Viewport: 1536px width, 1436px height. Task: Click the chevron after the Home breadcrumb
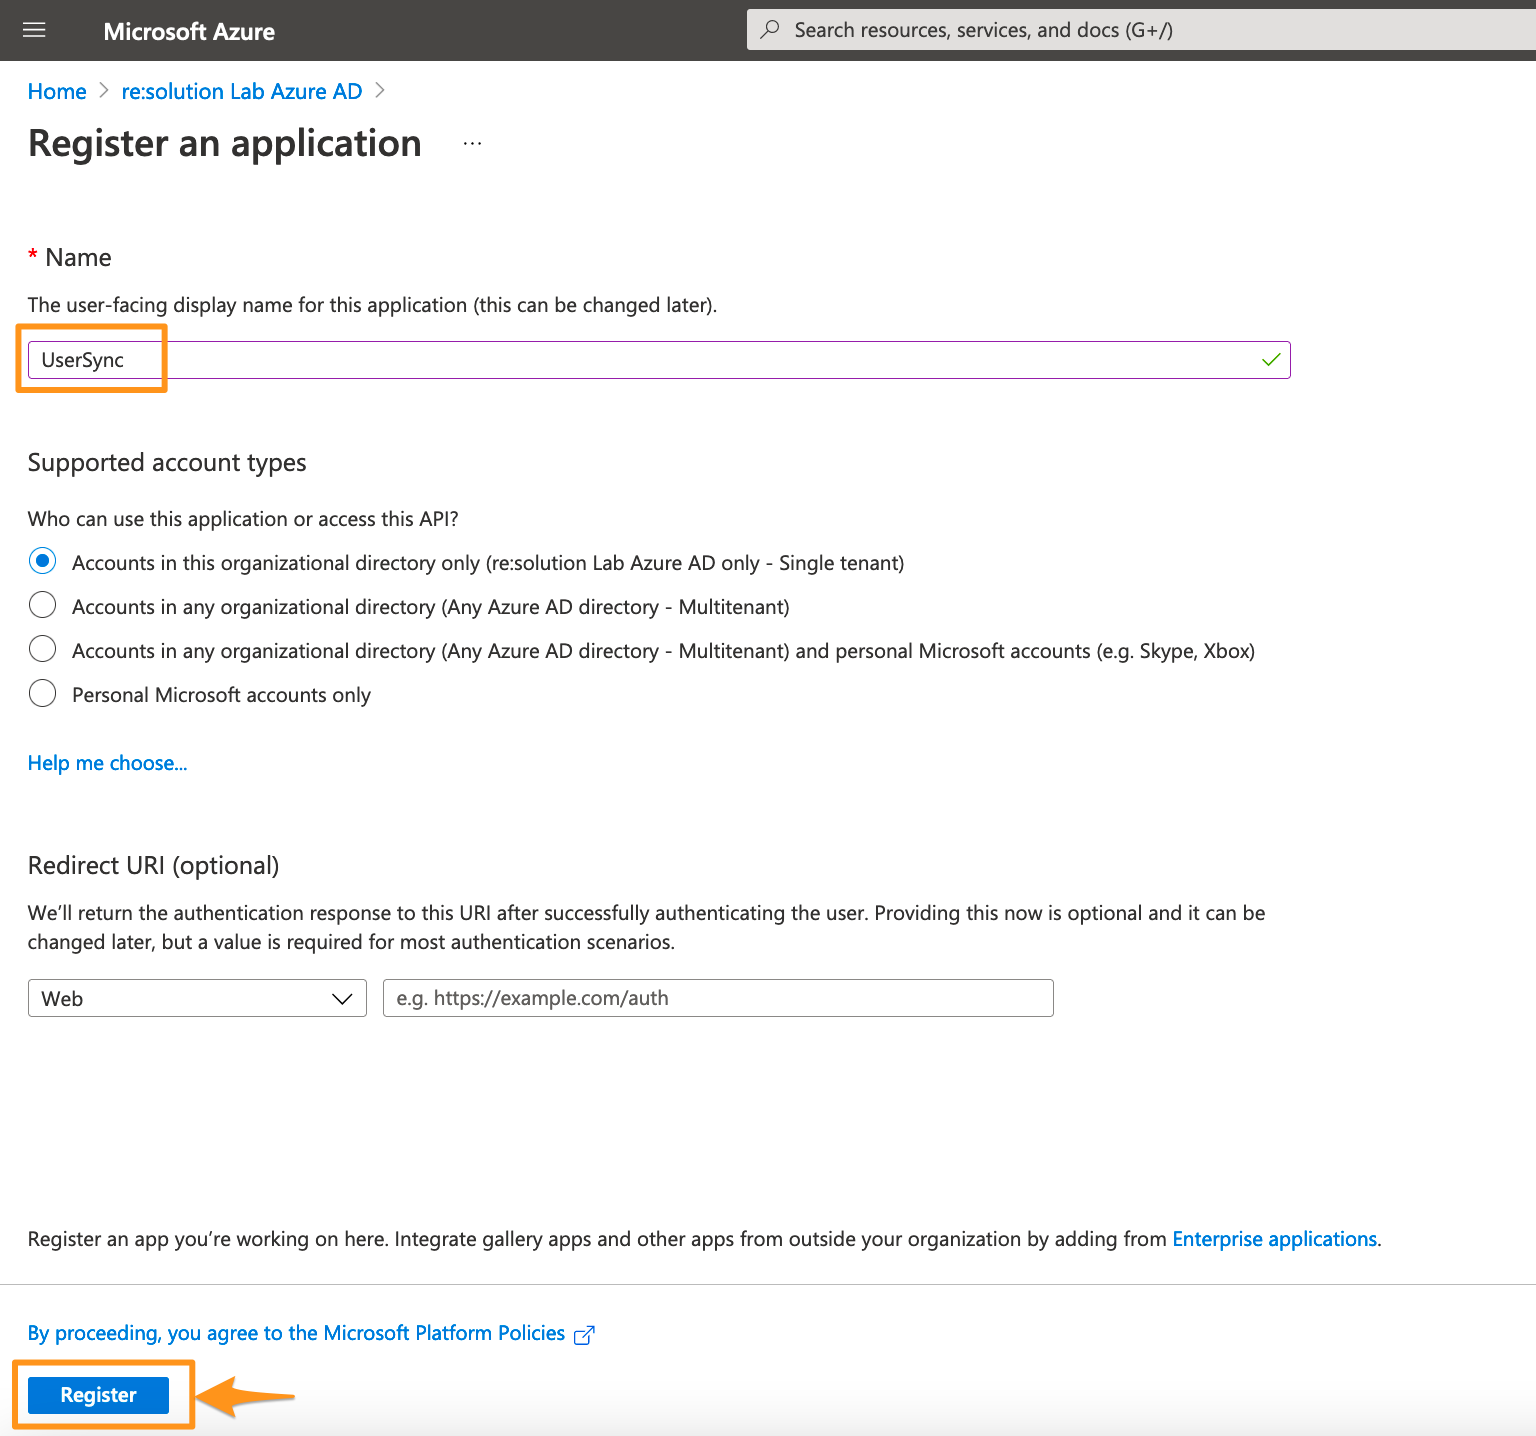point(104,91)
